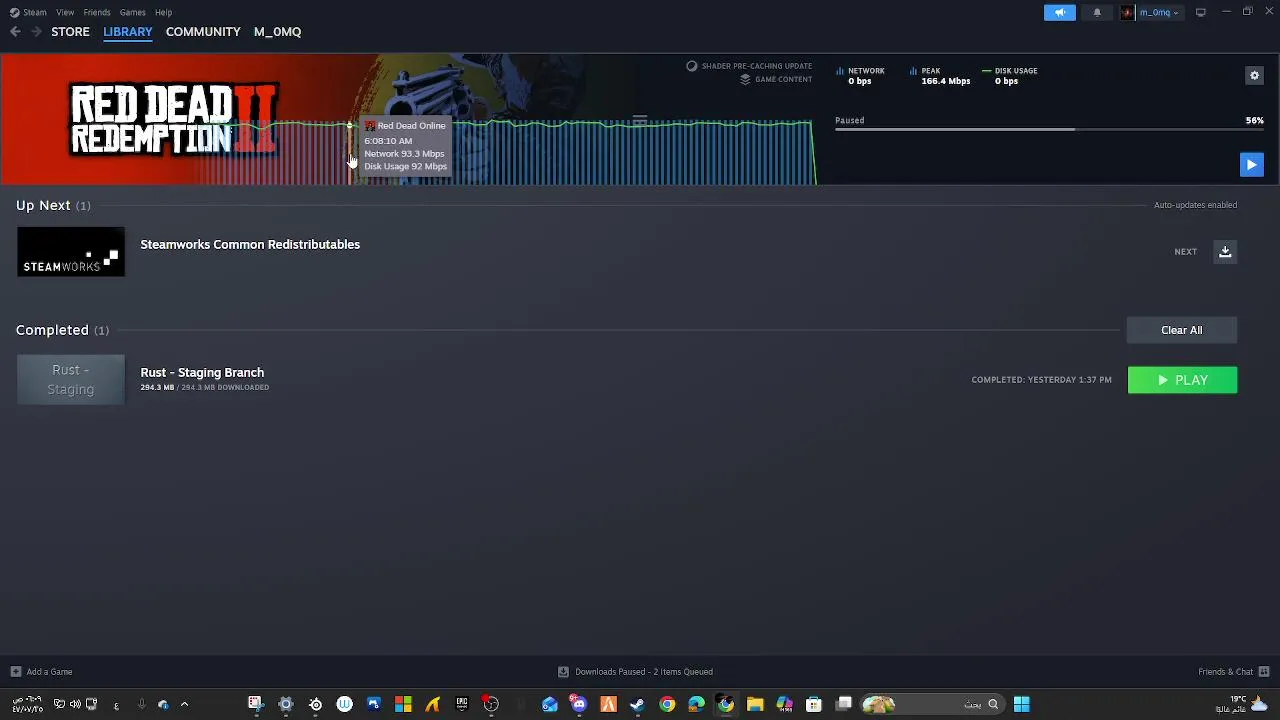The width and height of the screenshot is (1280, 720).
Task: Play Rust - Staging Branch
Action: 1182,380
